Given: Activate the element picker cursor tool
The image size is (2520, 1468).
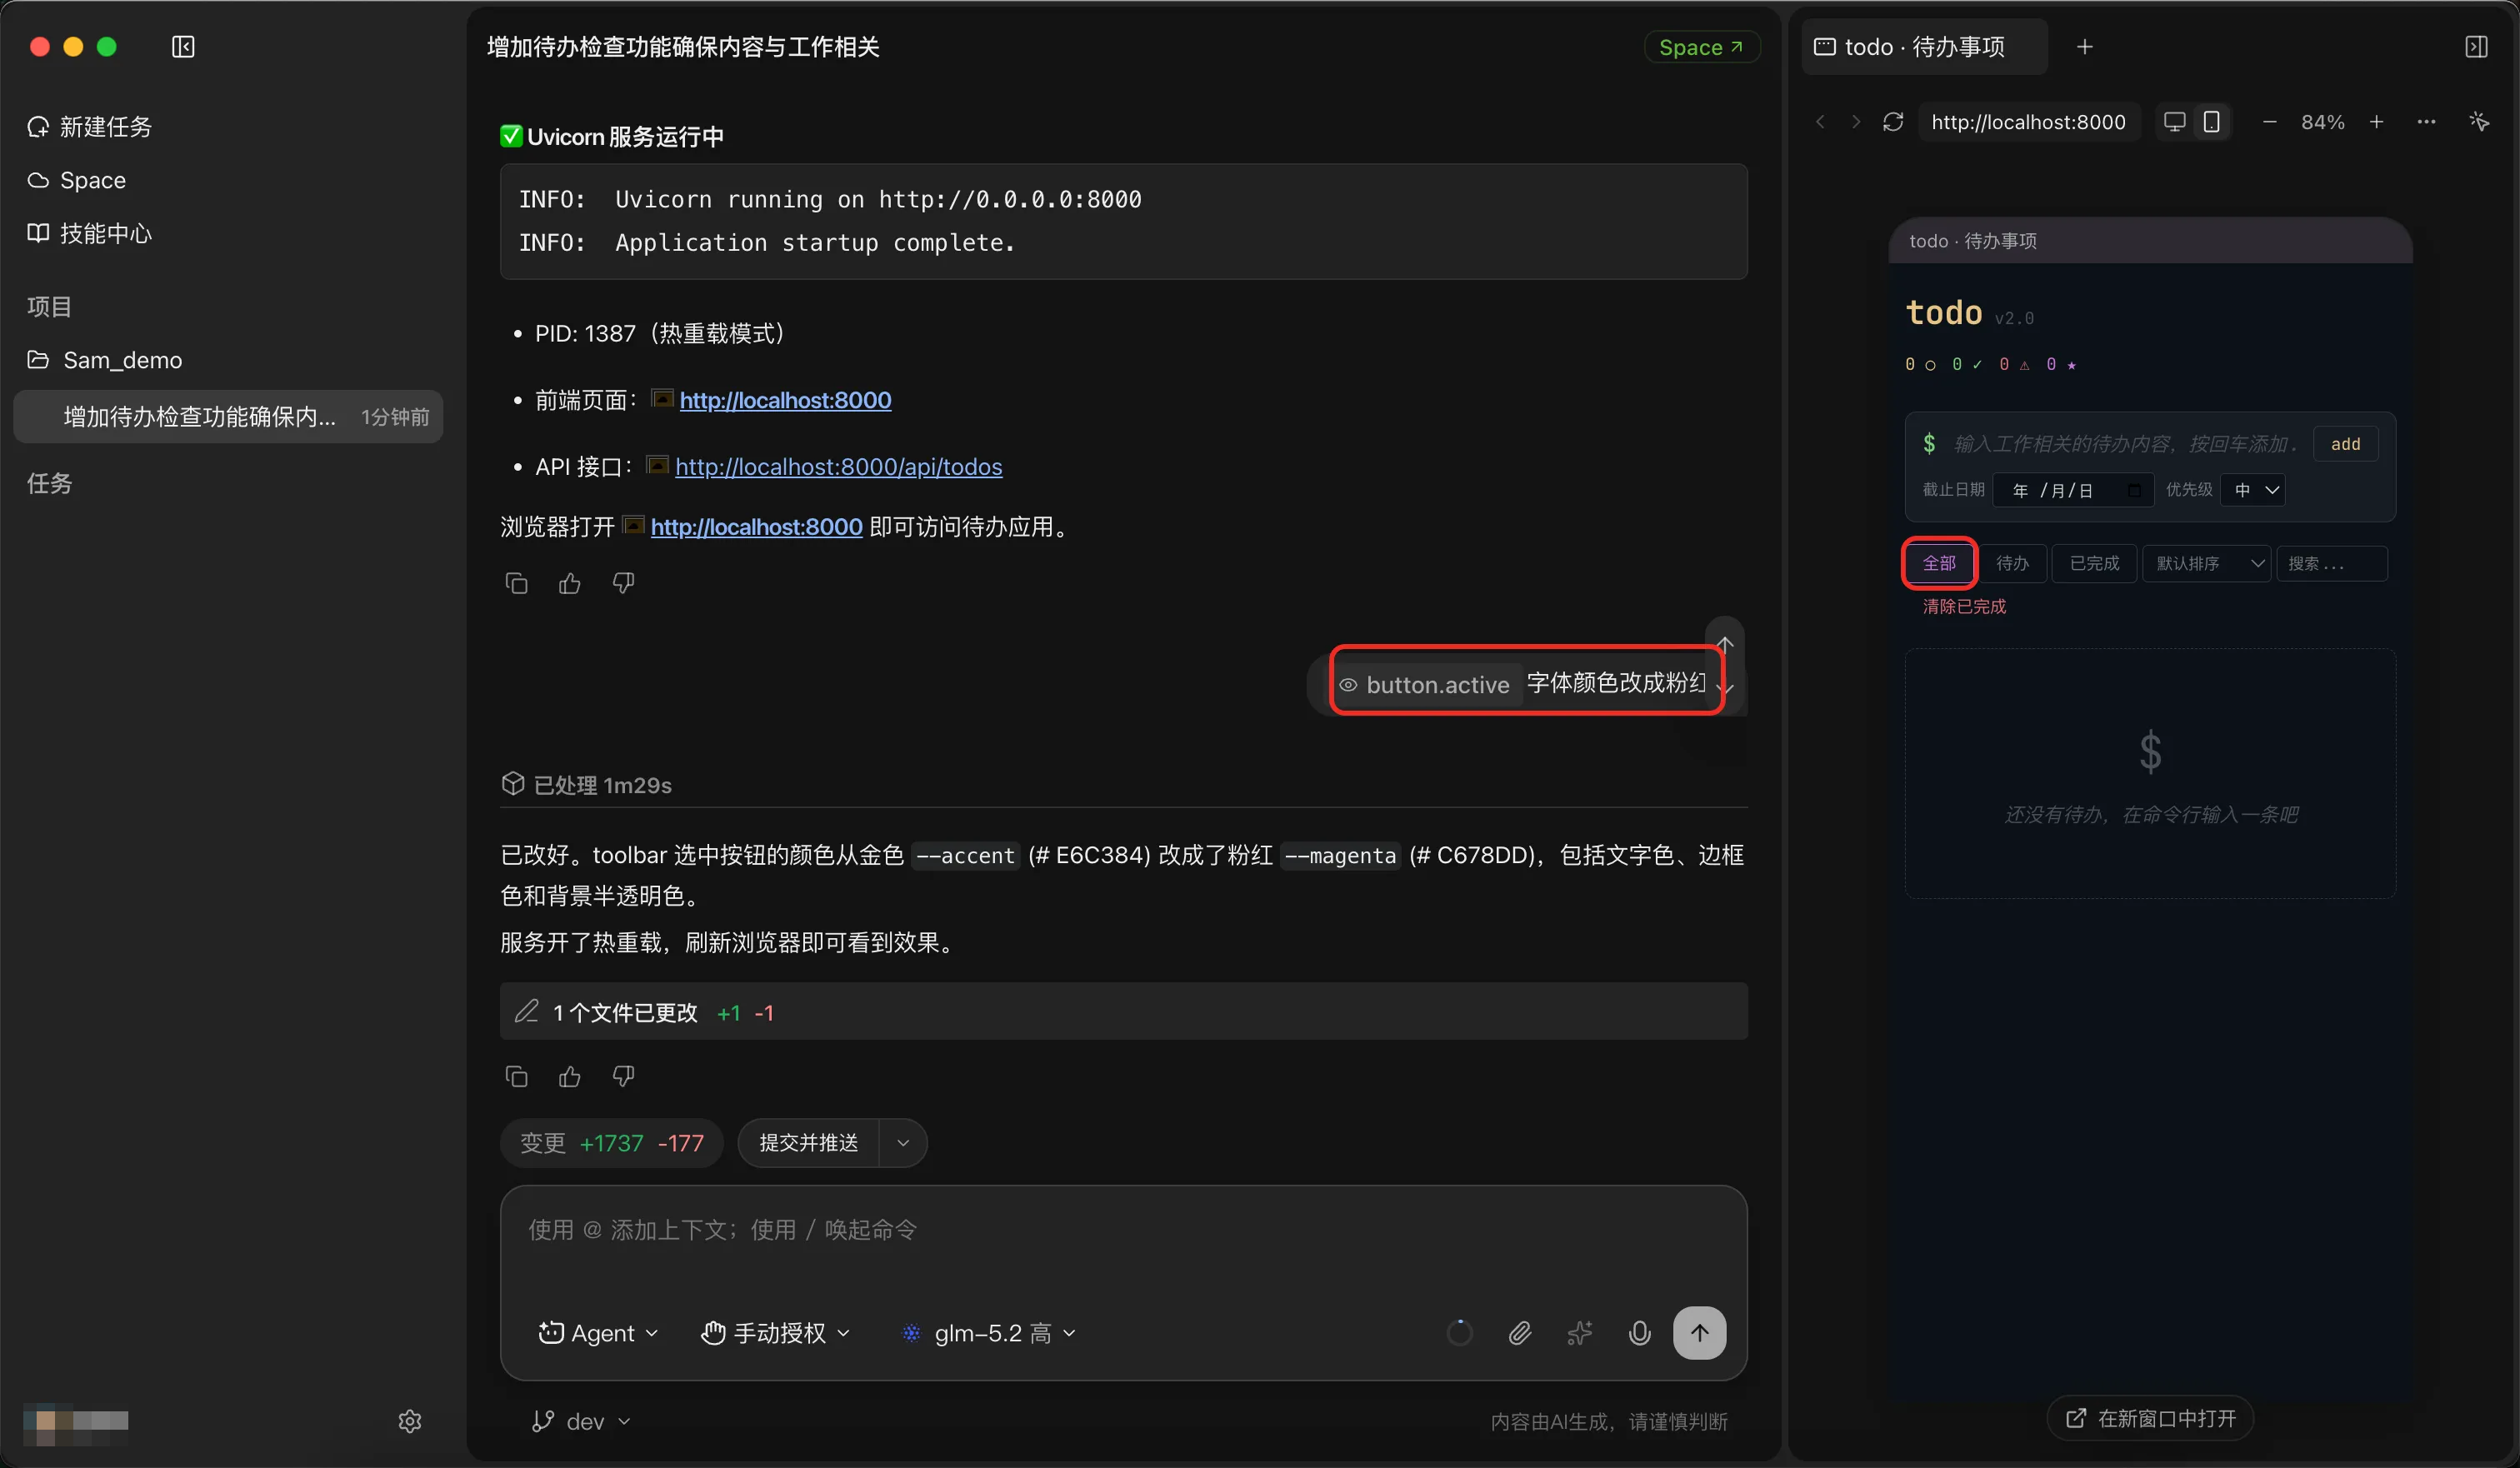Looking at the screenshot, I should point(2479,122).
